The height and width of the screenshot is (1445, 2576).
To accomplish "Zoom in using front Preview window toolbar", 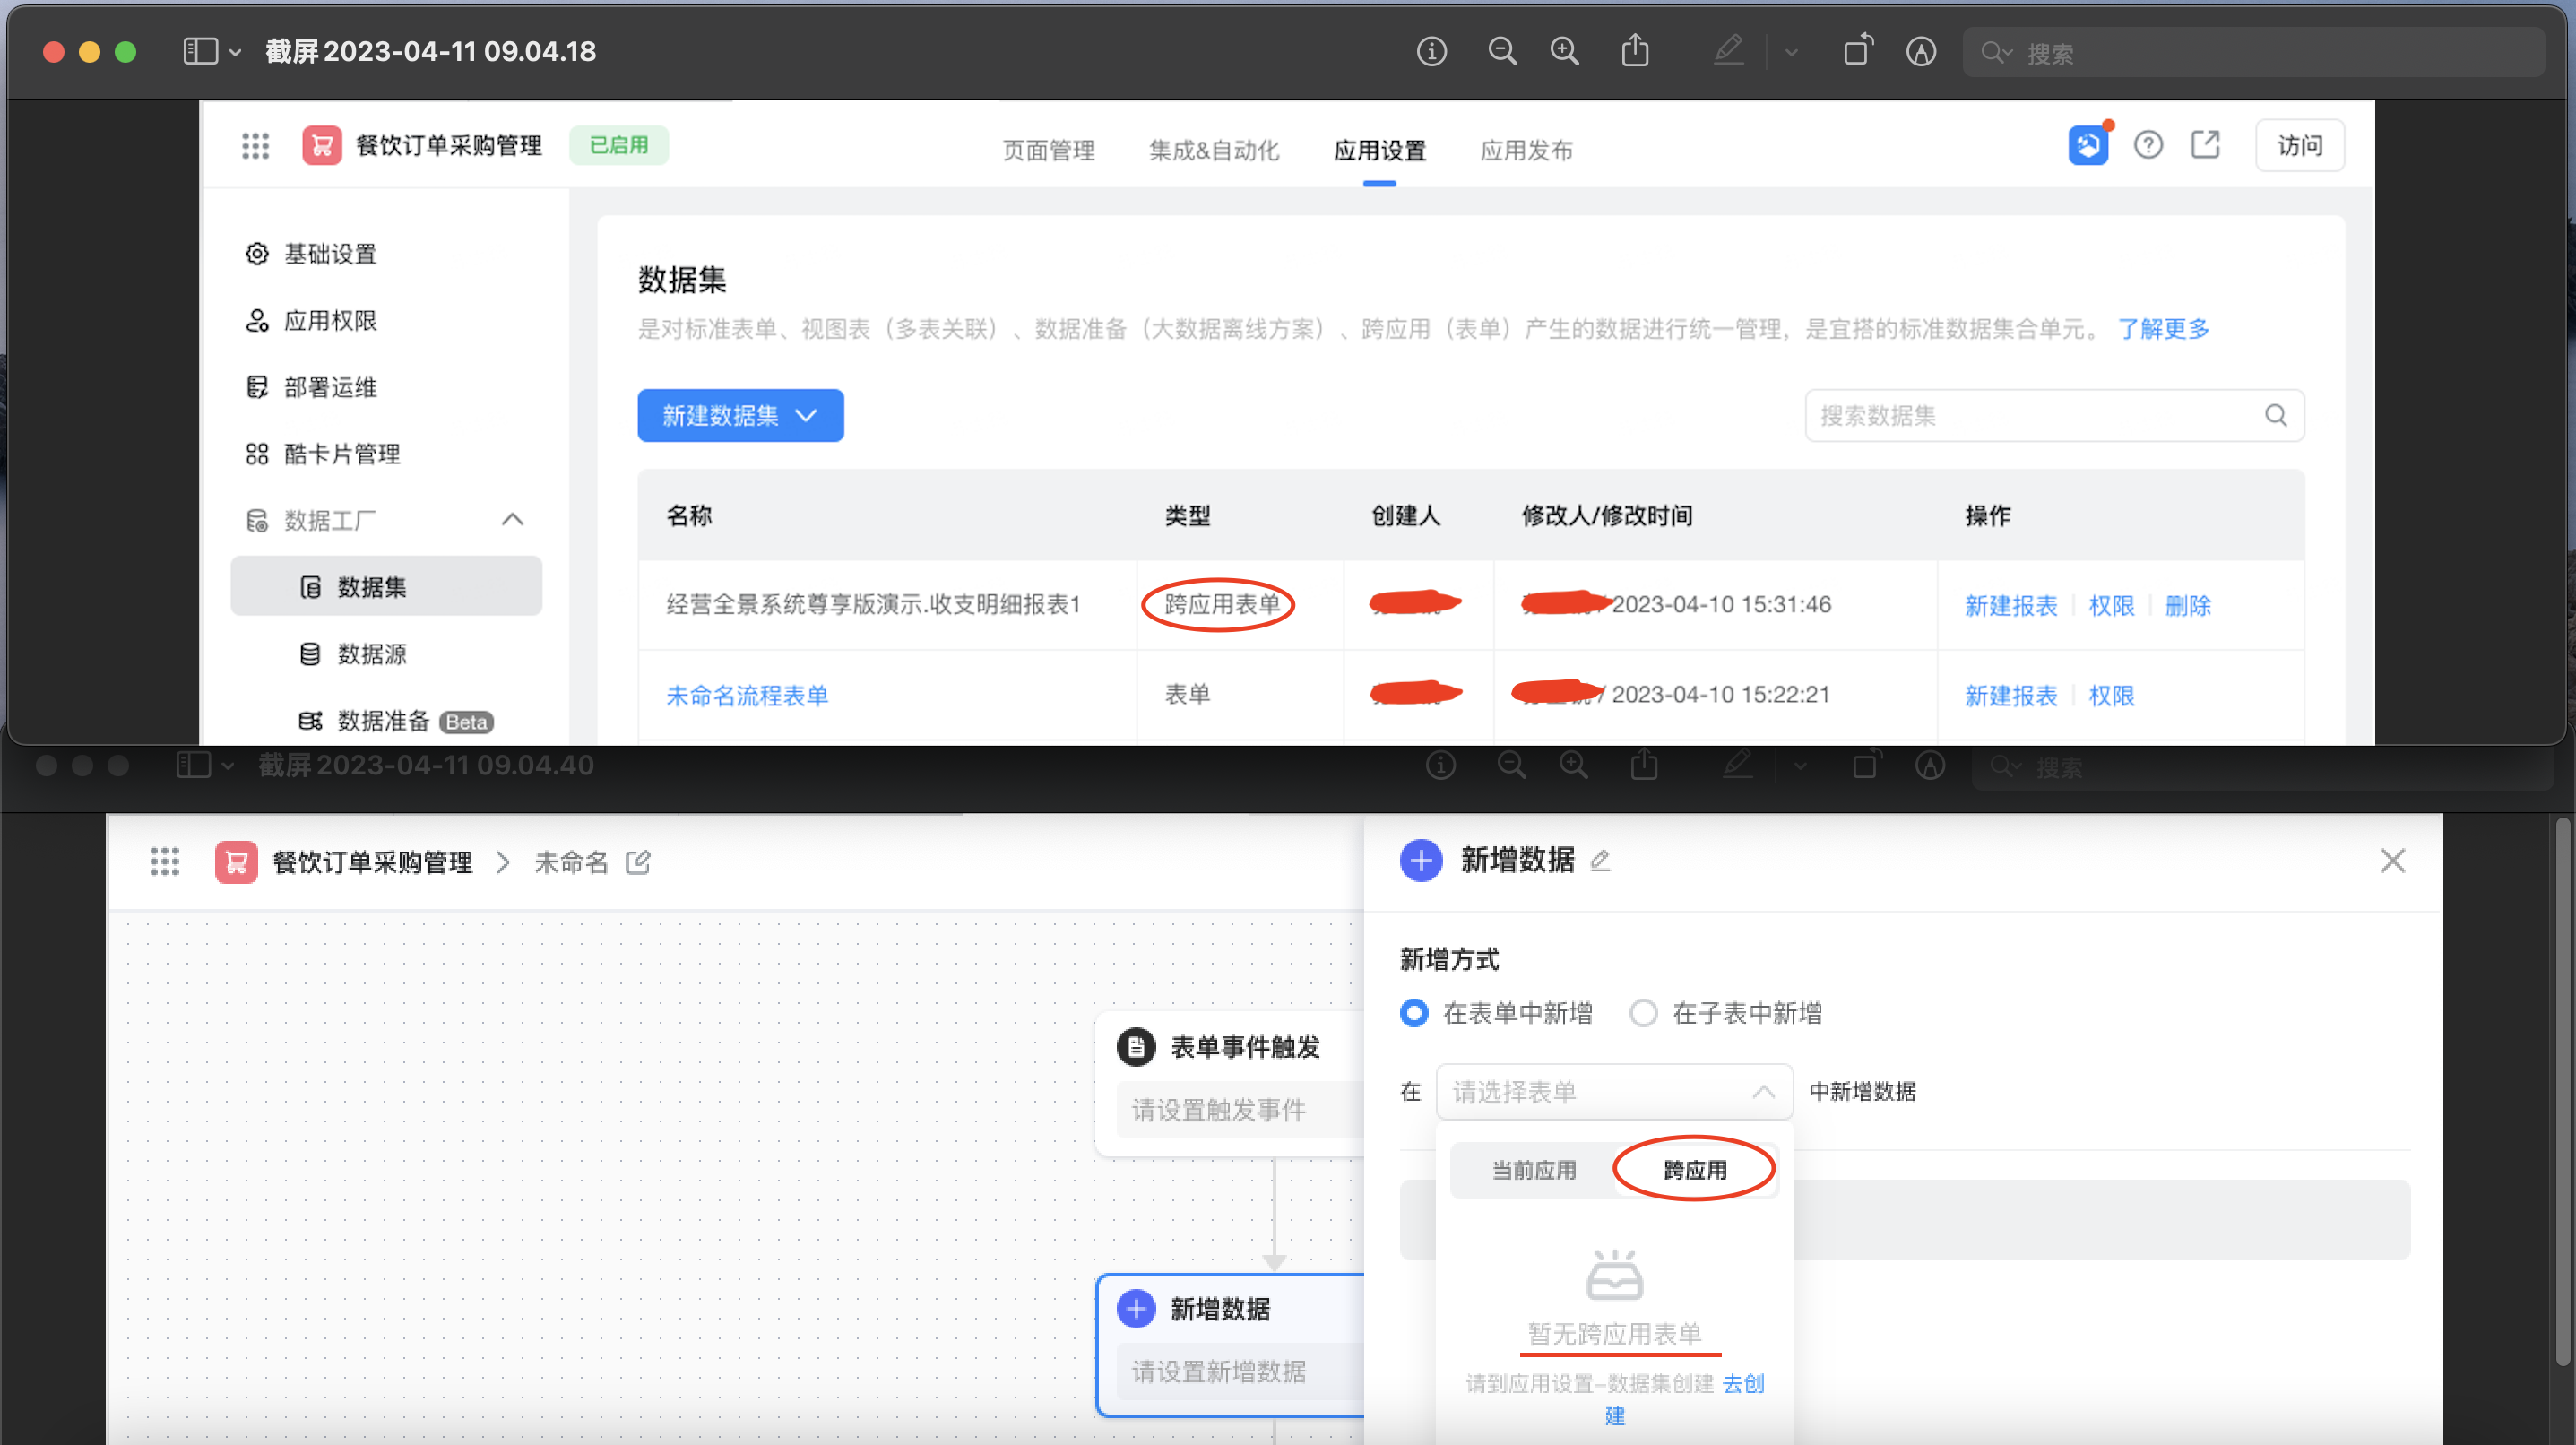I will (x=1565, y=51).
